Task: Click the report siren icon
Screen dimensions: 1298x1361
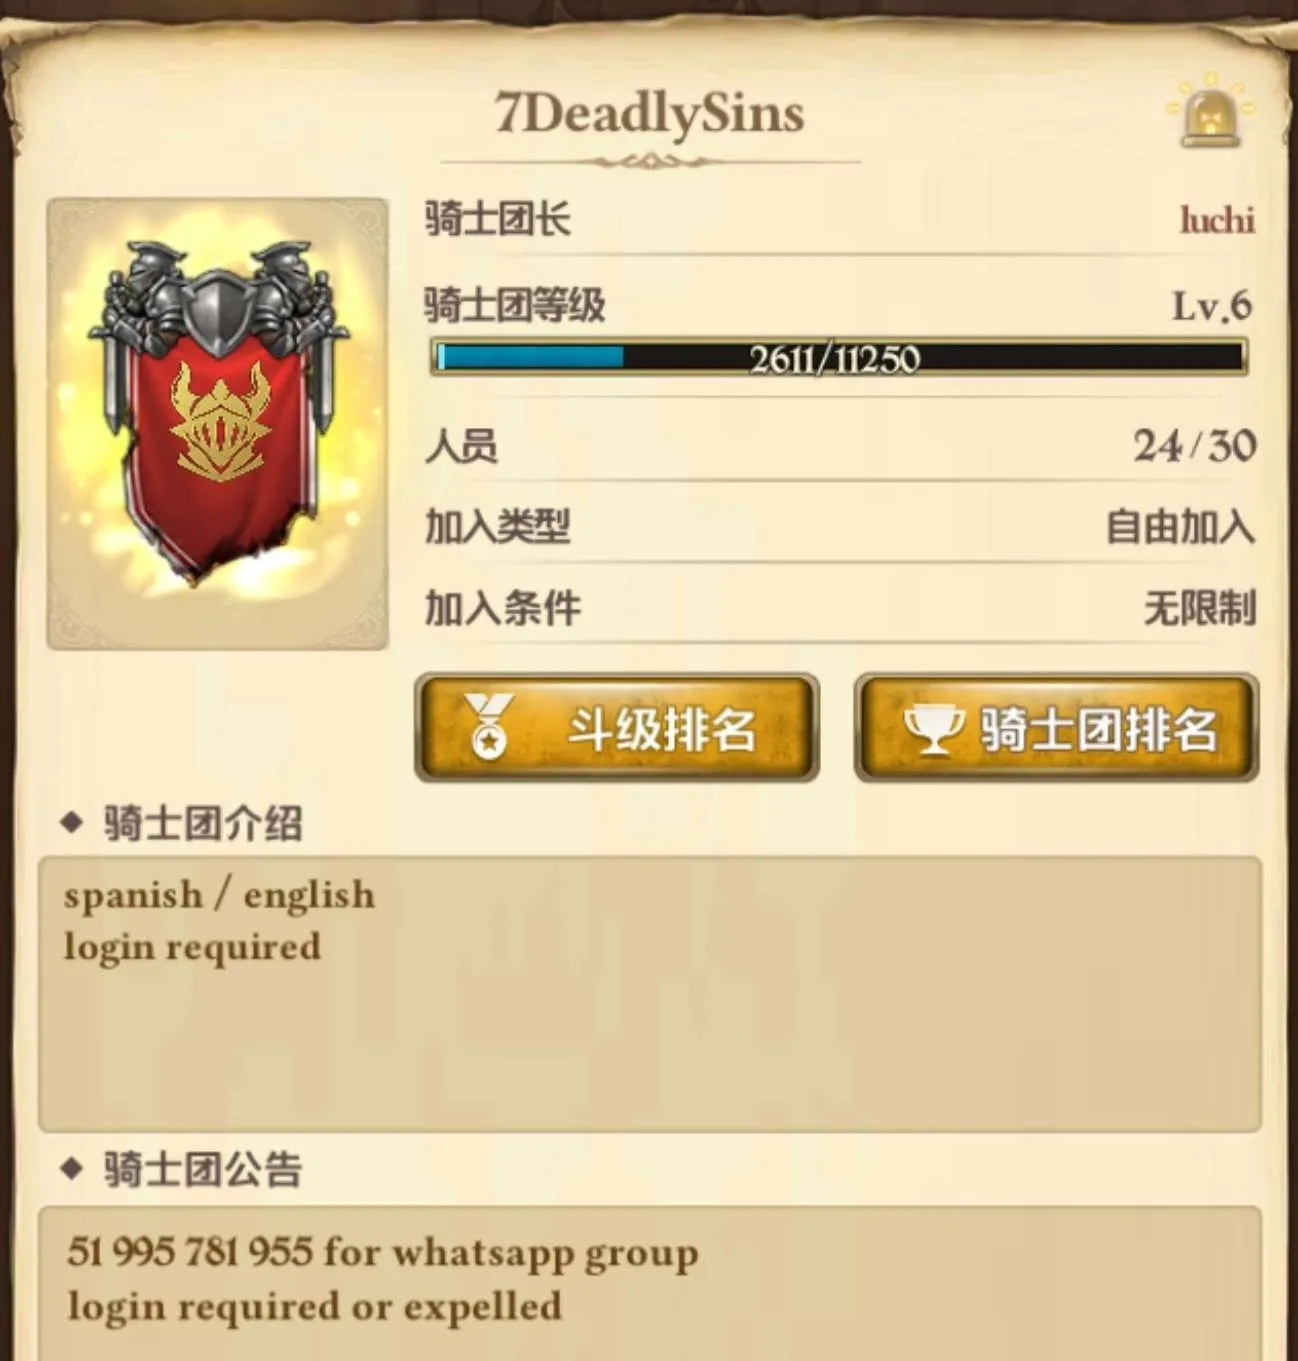Action: point(1211,112)
